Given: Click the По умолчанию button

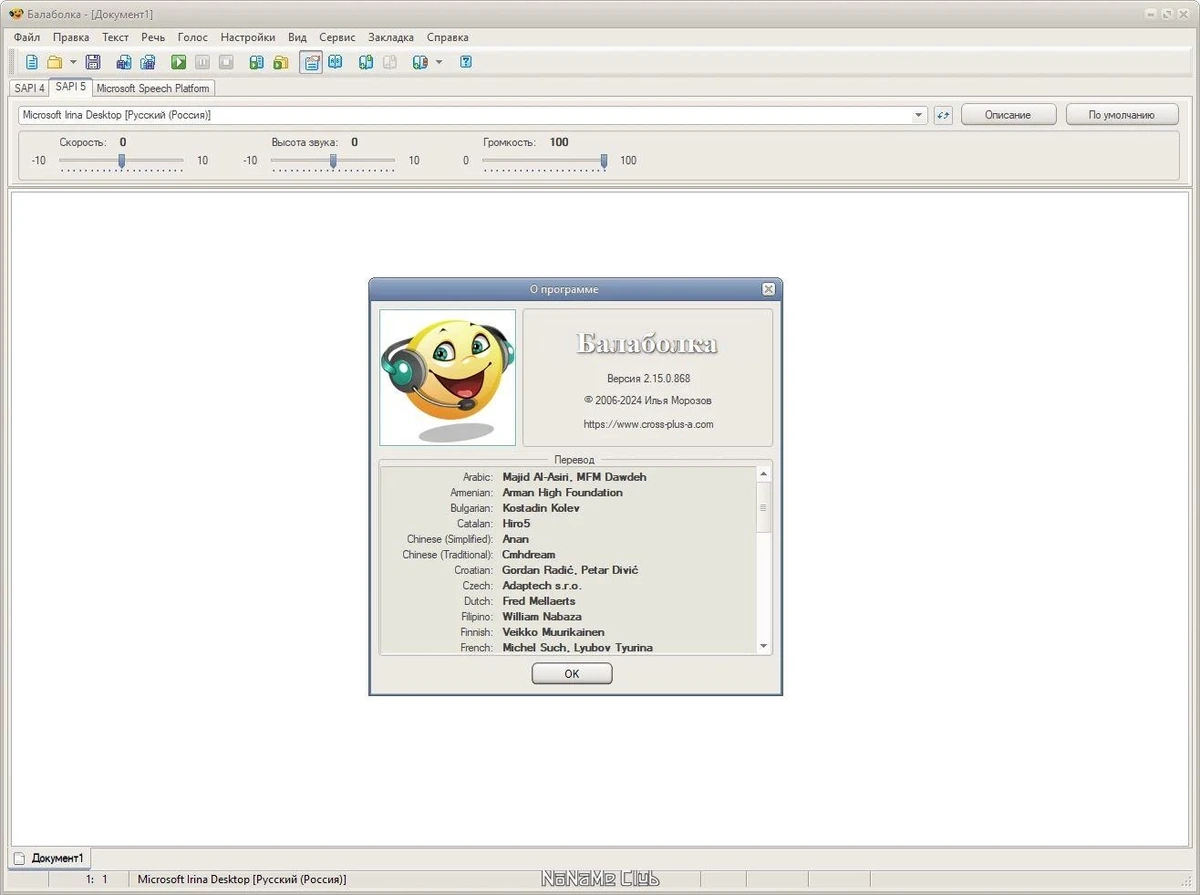Looking at the screenshot, I should point(1122,115).
